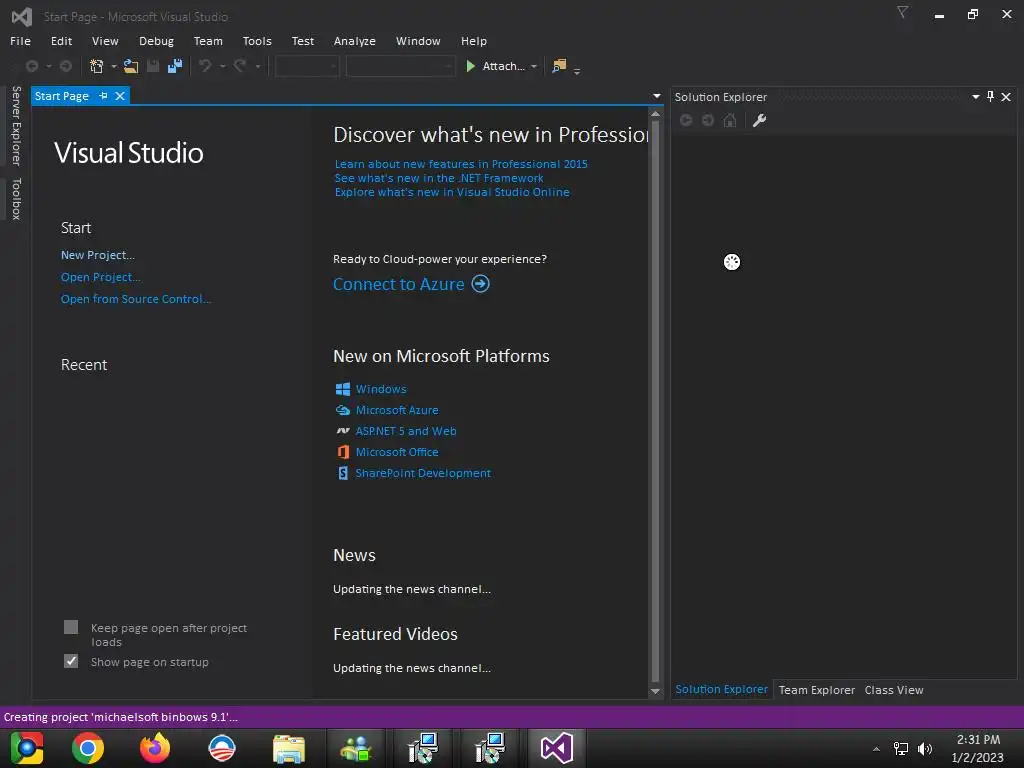Pin the Start Page tab

click(103, 96)
